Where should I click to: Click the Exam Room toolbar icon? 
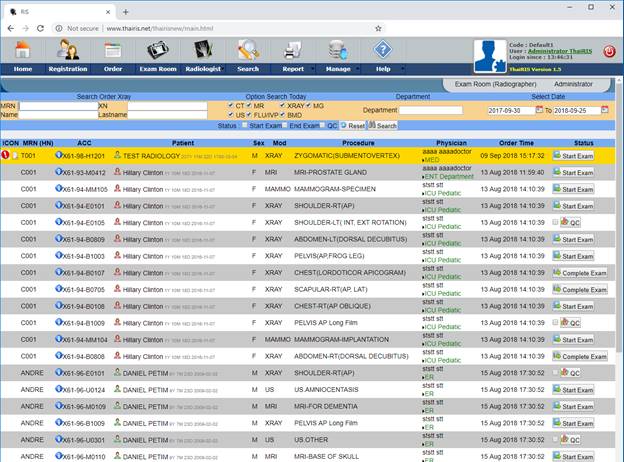coord(158,51)
